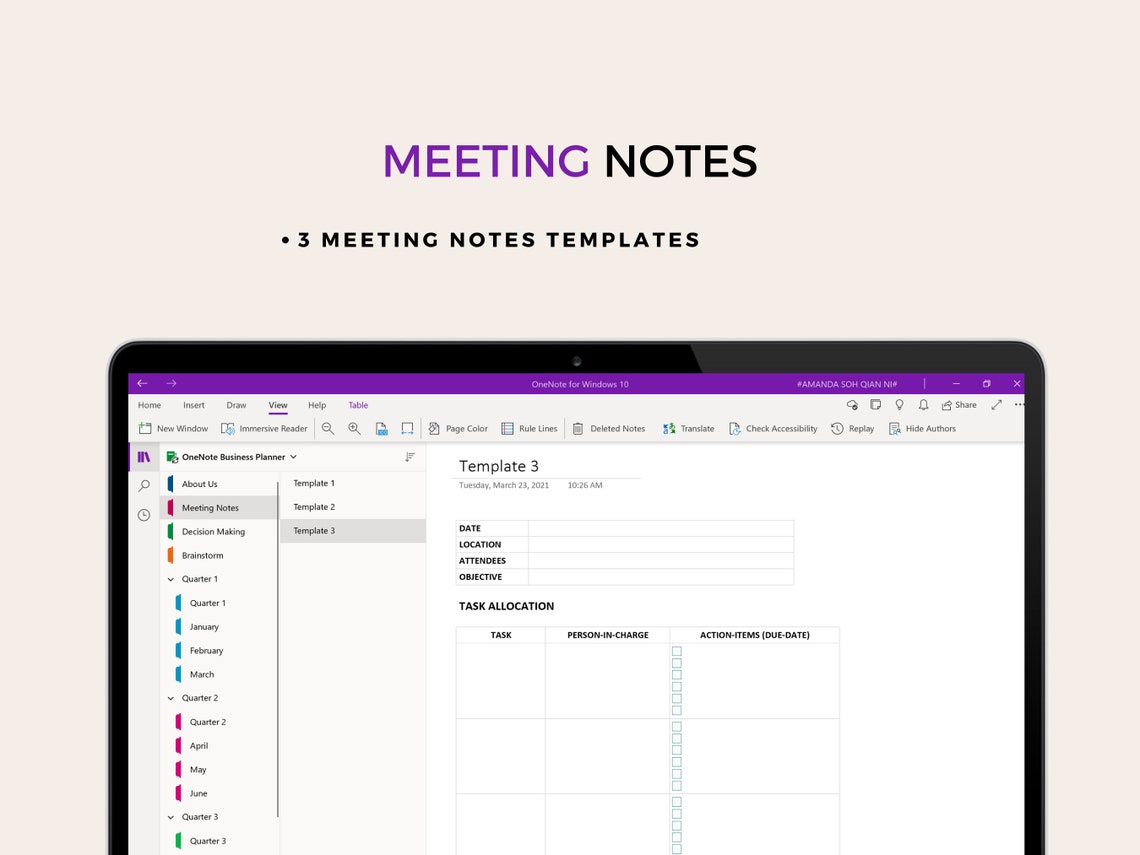Change the Page Color
This screenshot has height=855, width=1140.
(458, 428)
